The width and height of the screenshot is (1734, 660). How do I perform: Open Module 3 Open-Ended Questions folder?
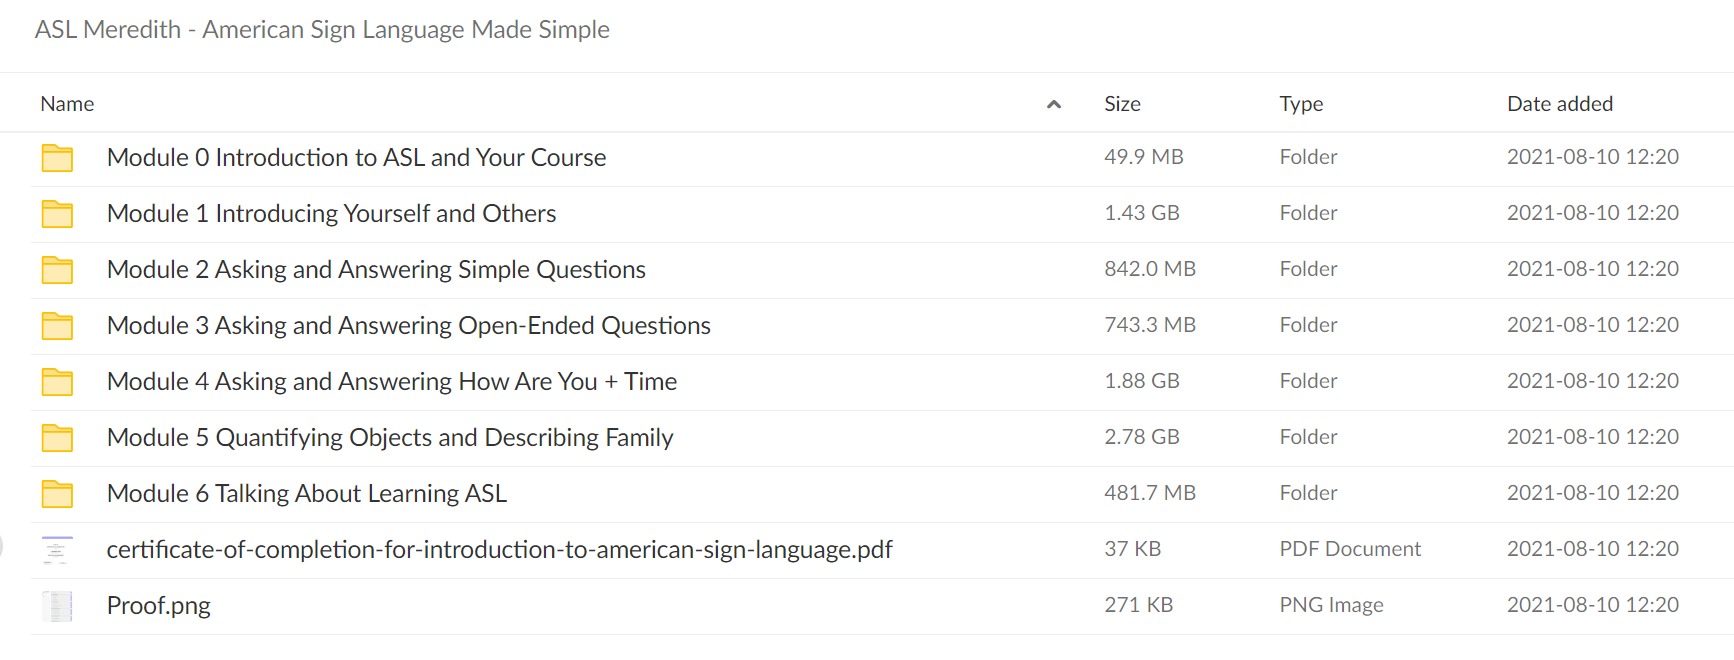(x=409, y=326)
